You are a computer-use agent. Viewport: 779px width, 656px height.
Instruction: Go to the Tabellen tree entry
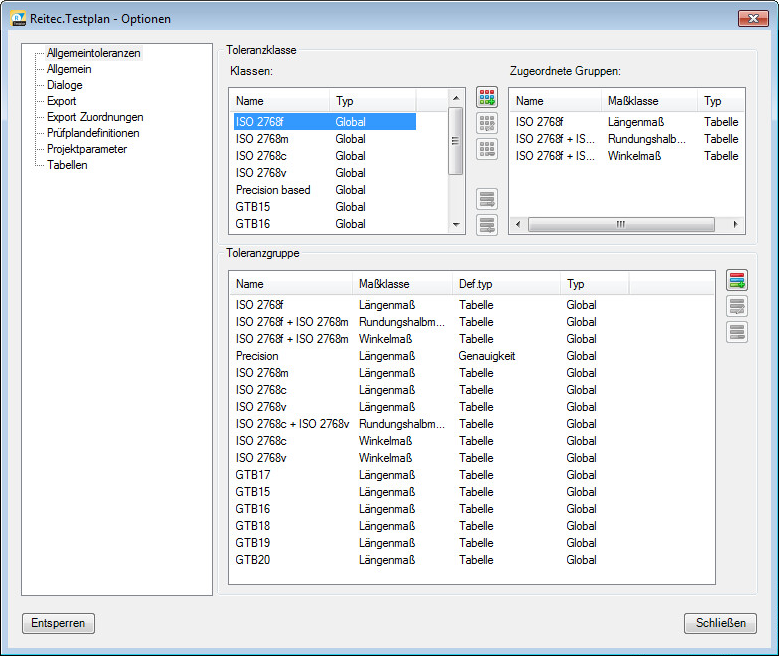coord(67,165)
